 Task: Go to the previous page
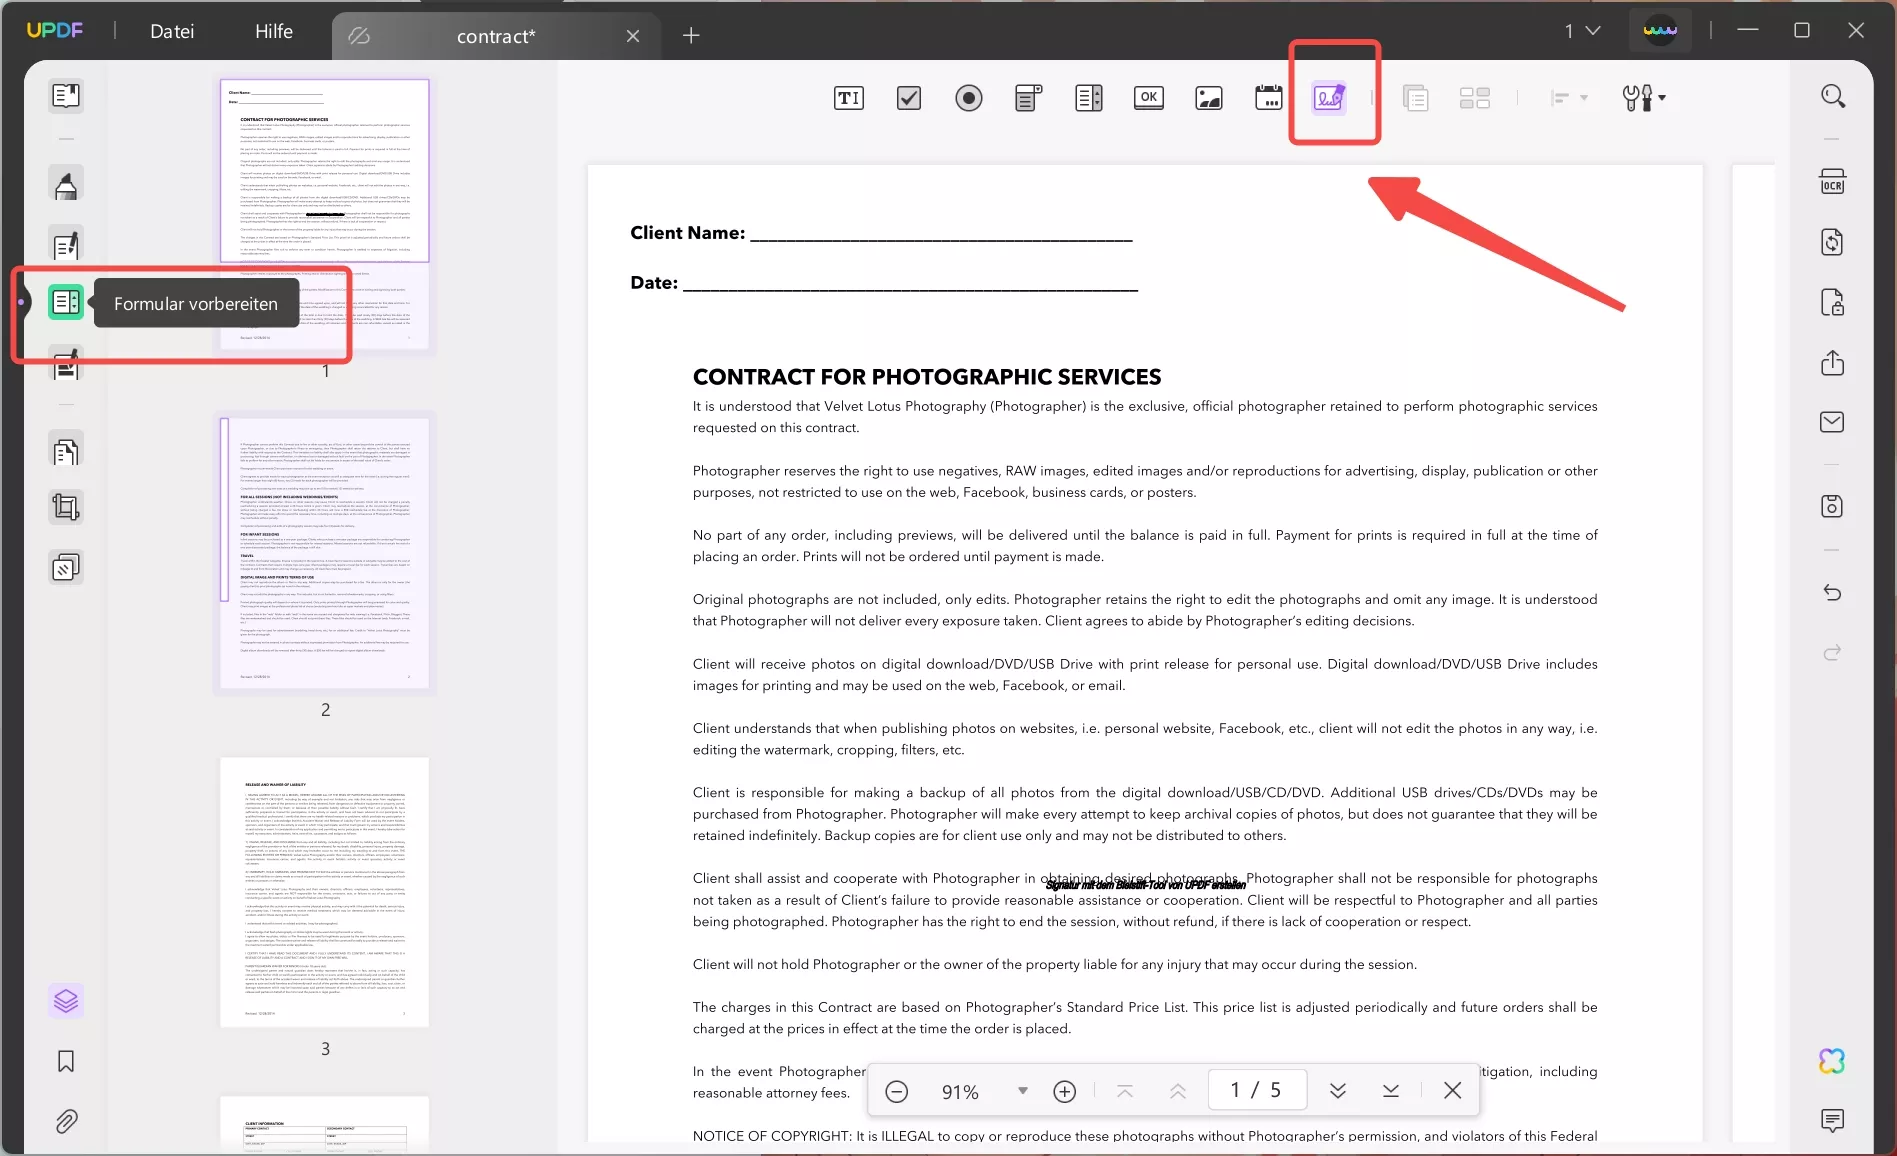pos(1178,1091)
